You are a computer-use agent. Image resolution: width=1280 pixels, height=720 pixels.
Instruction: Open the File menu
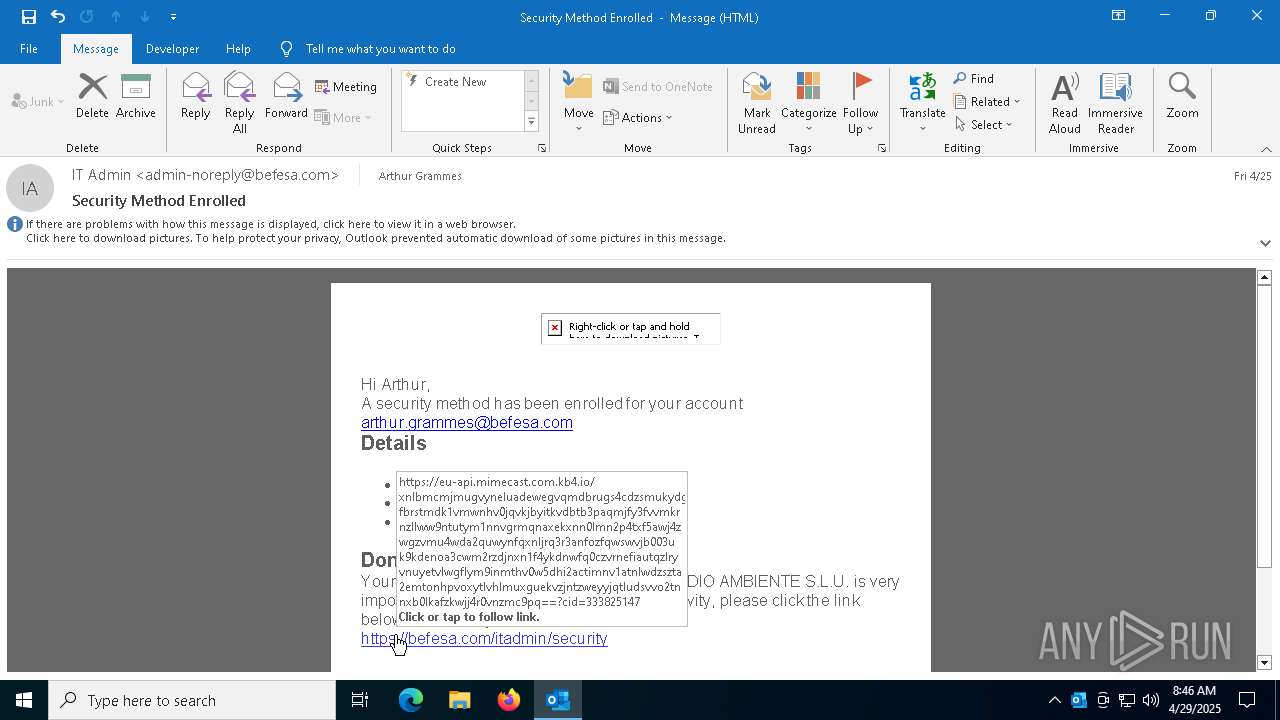[29, 48]
